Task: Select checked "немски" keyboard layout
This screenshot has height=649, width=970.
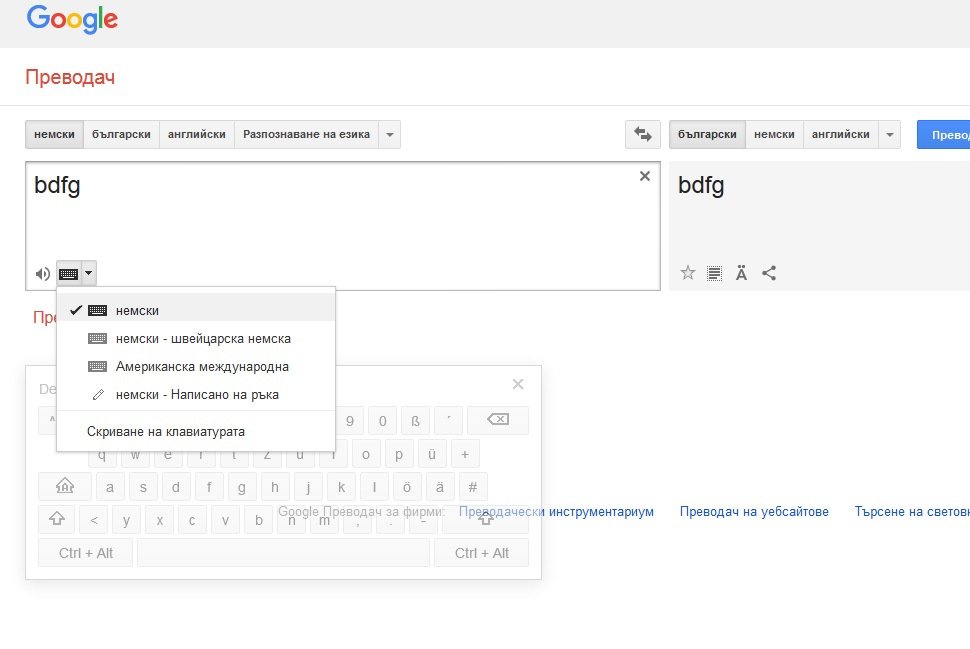Action: 137,311
